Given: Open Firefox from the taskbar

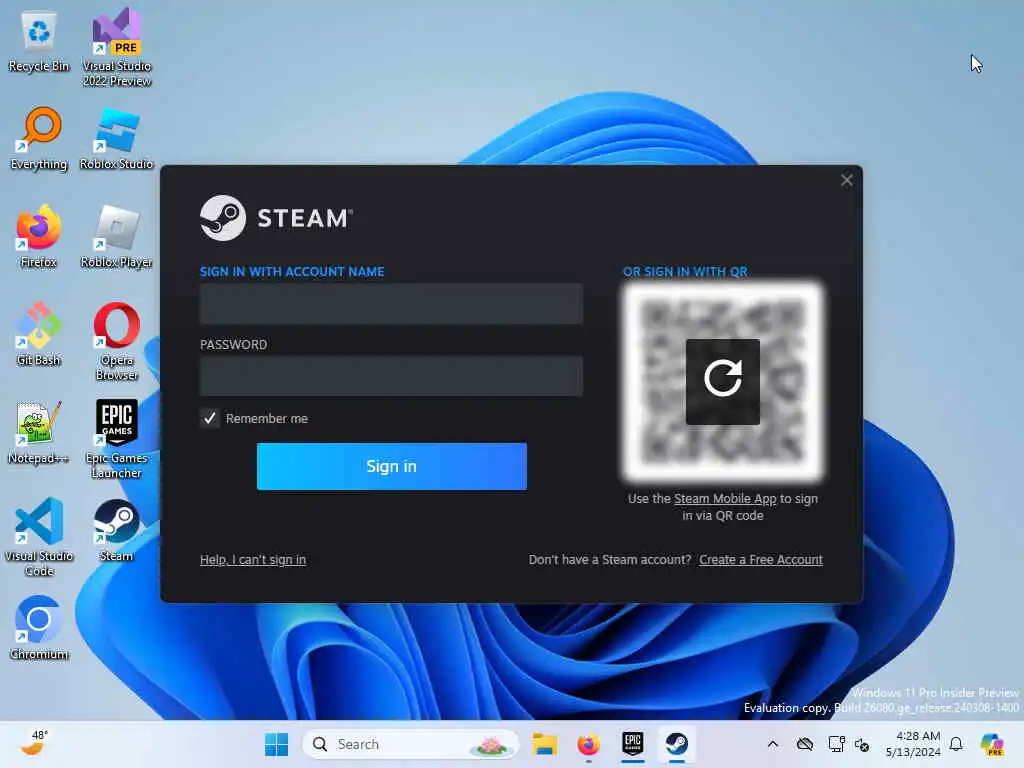Looking at the screenshot, I should point(588,744).
